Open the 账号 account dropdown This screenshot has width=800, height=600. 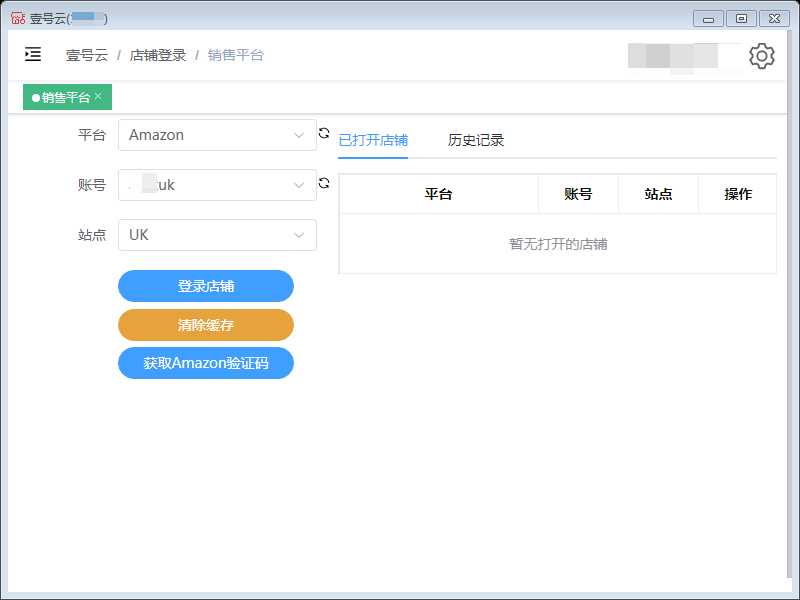(x=217, y=185)
